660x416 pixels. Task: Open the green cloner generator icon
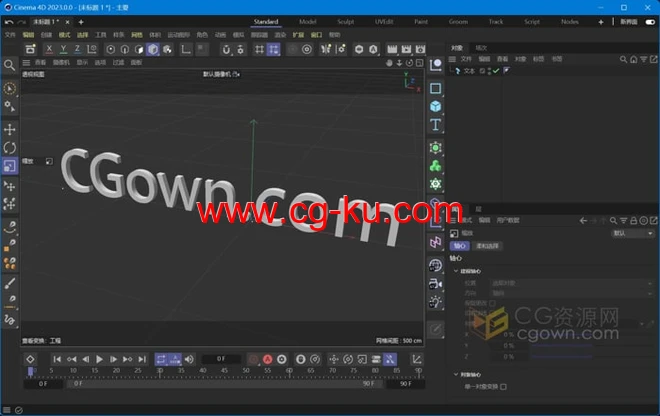click(435, 165)
